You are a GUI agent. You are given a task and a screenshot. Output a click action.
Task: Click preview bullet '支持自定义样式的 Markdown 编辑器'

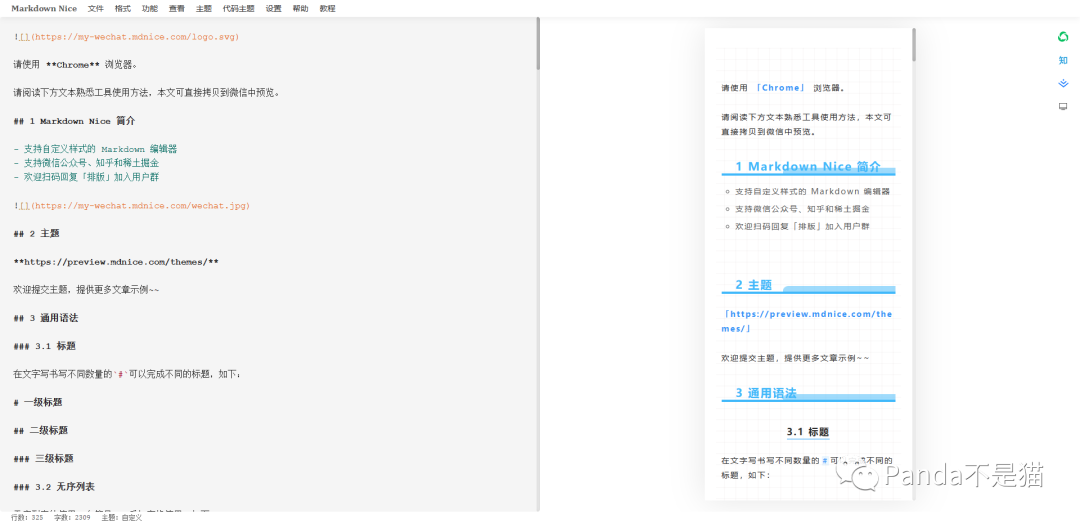click(813, 192)
